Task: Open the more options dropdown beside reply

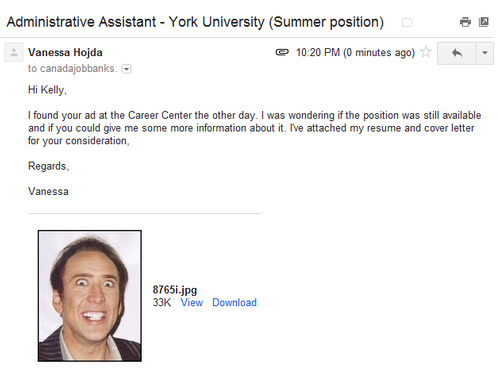Action: 485,53
